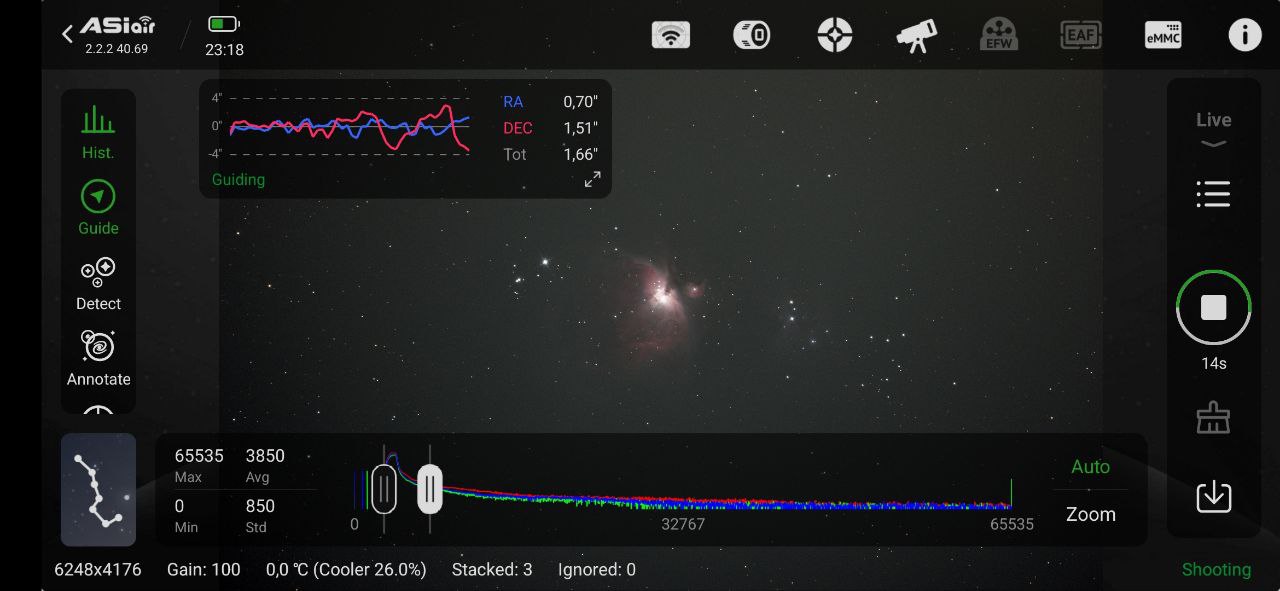The width and height of the screenshot is (1280, 591).
Task: Expand the Guiding graph to full size
Action: tap(592, 179)
